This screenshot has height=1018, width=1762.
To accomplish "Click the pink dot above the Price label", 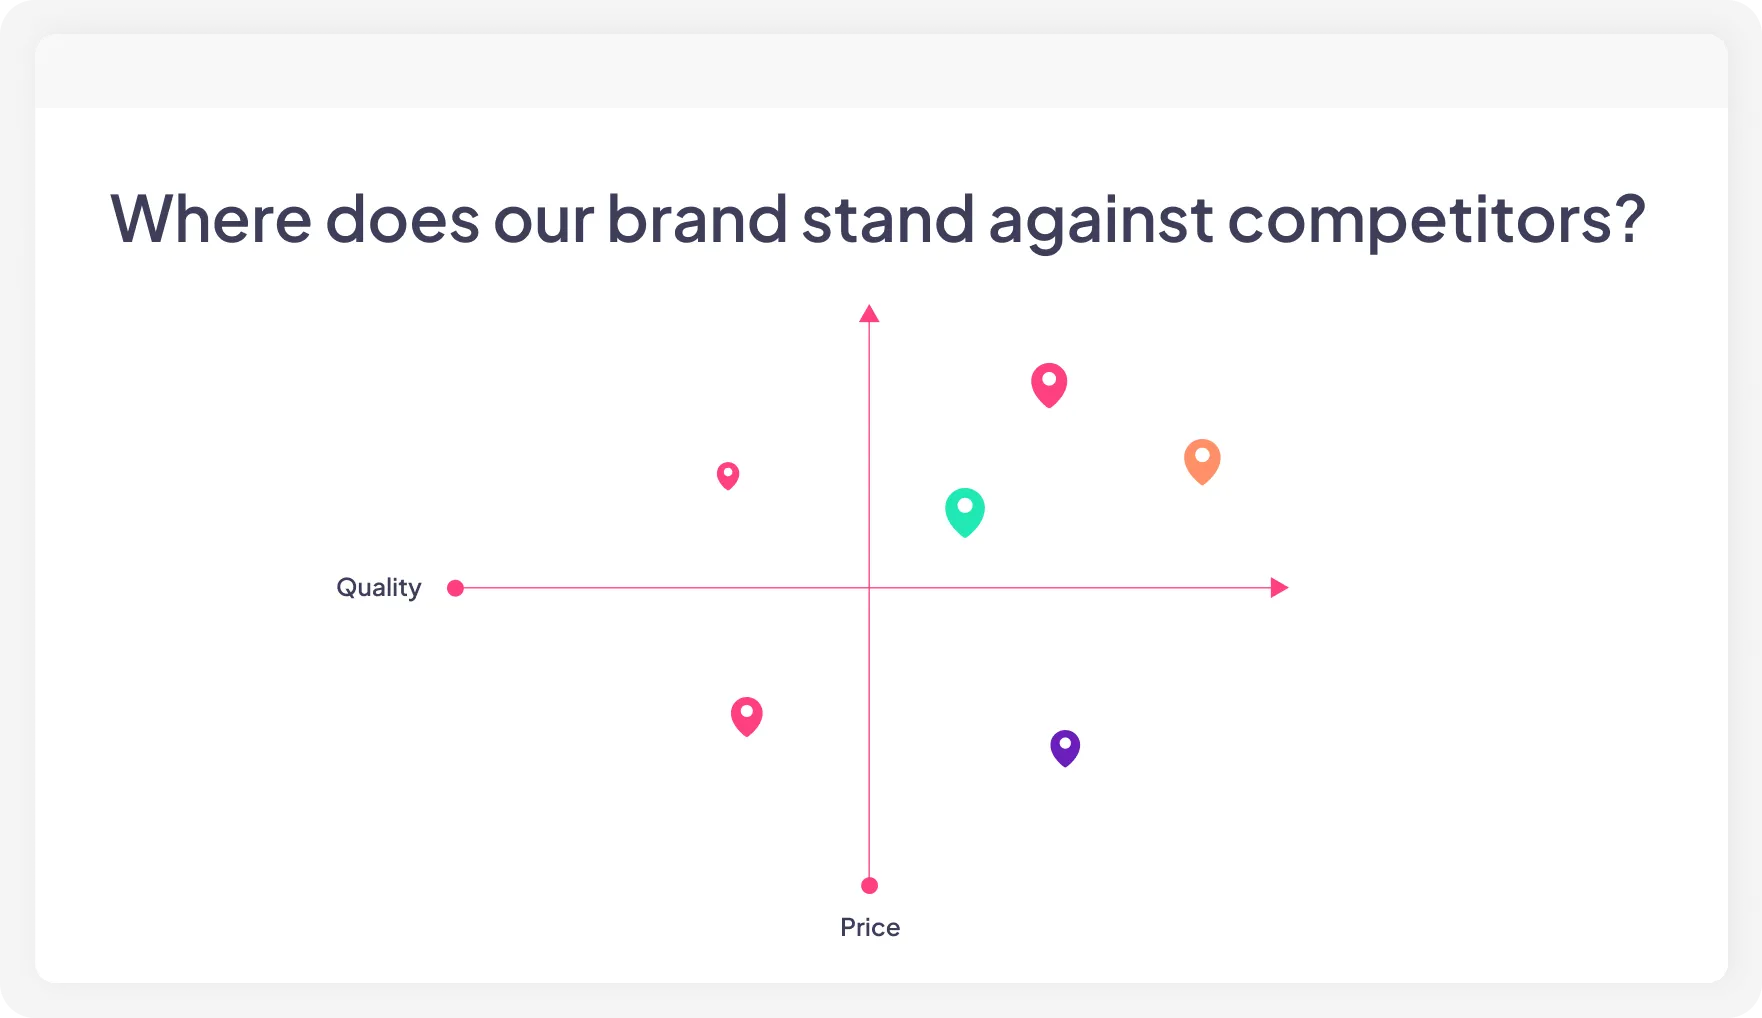I will 869,885.
